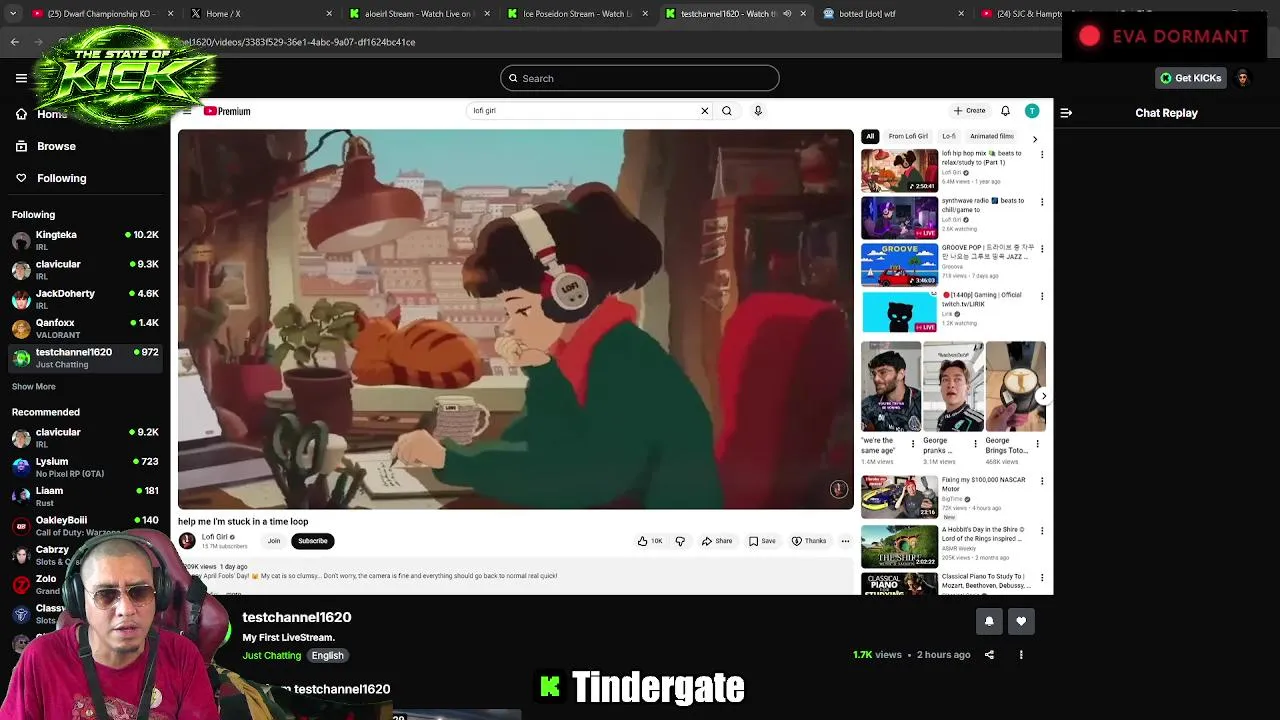Switch to Ice Poseidon Stream tab
Viewport: 1280px width, 720px height.
[x=577, y=14]
